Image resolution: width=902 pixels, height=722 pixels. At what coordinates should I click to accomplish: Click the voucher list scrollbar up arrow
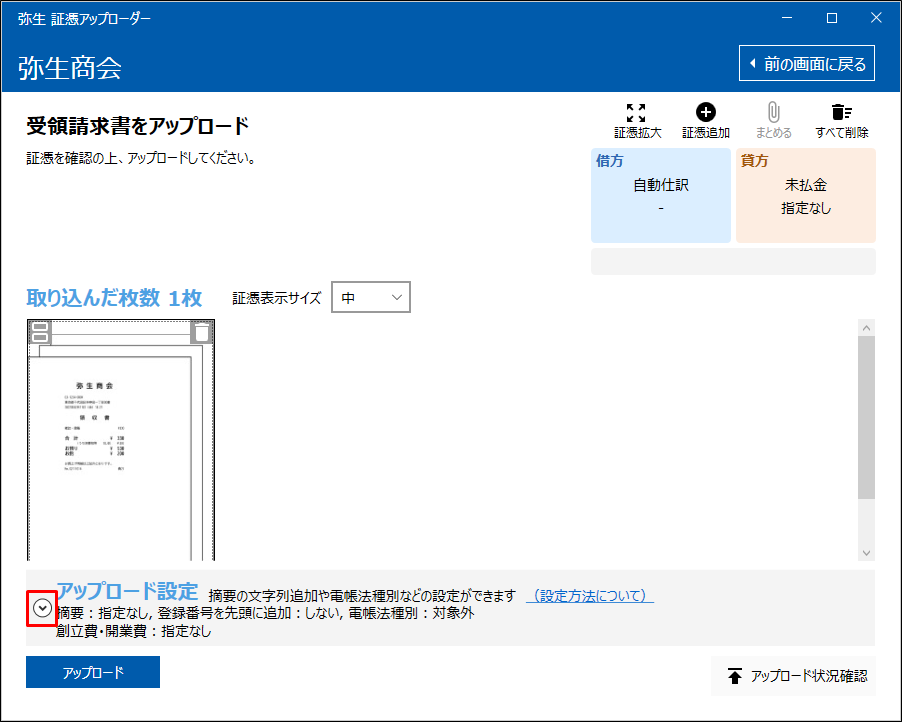pos(866,328)
